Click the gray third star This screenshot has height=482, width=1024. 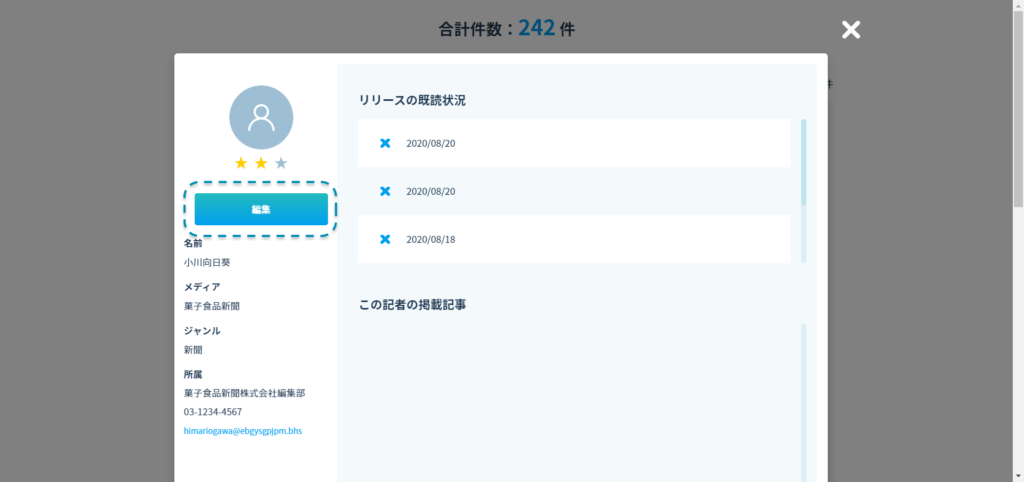pos(281,163)
